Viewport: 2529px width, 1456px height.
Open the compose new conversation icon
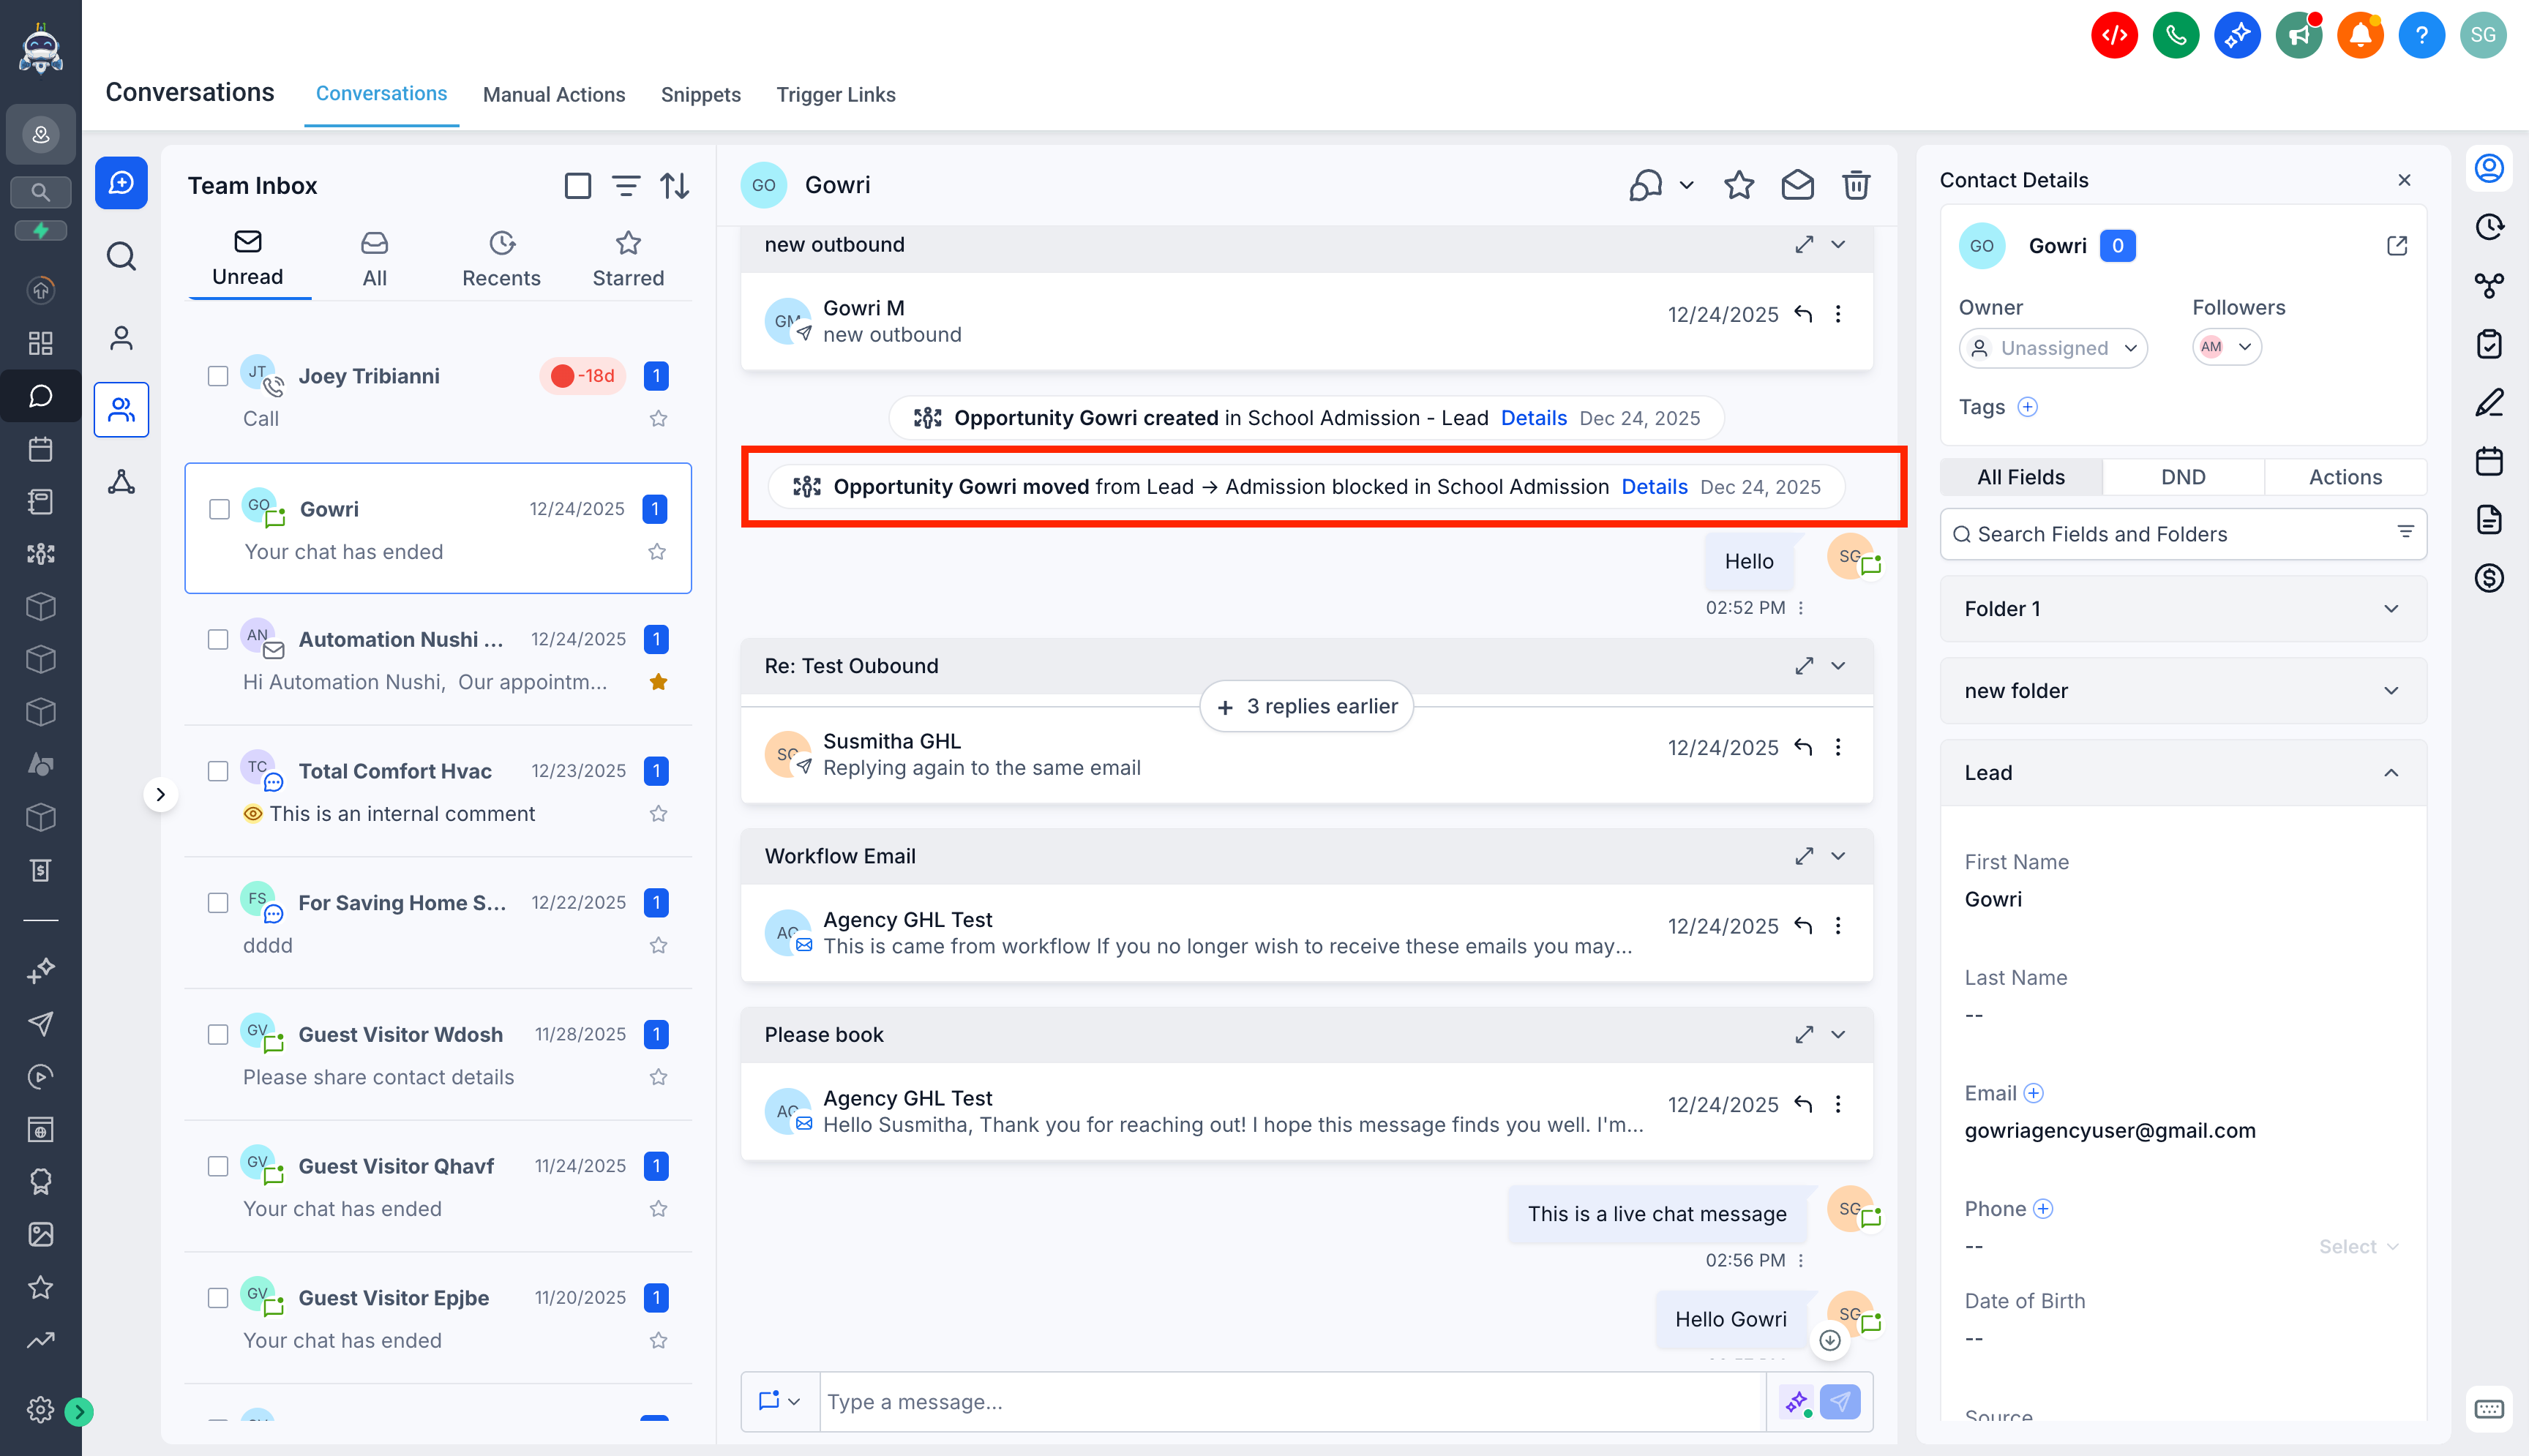[x=121, y=182]
